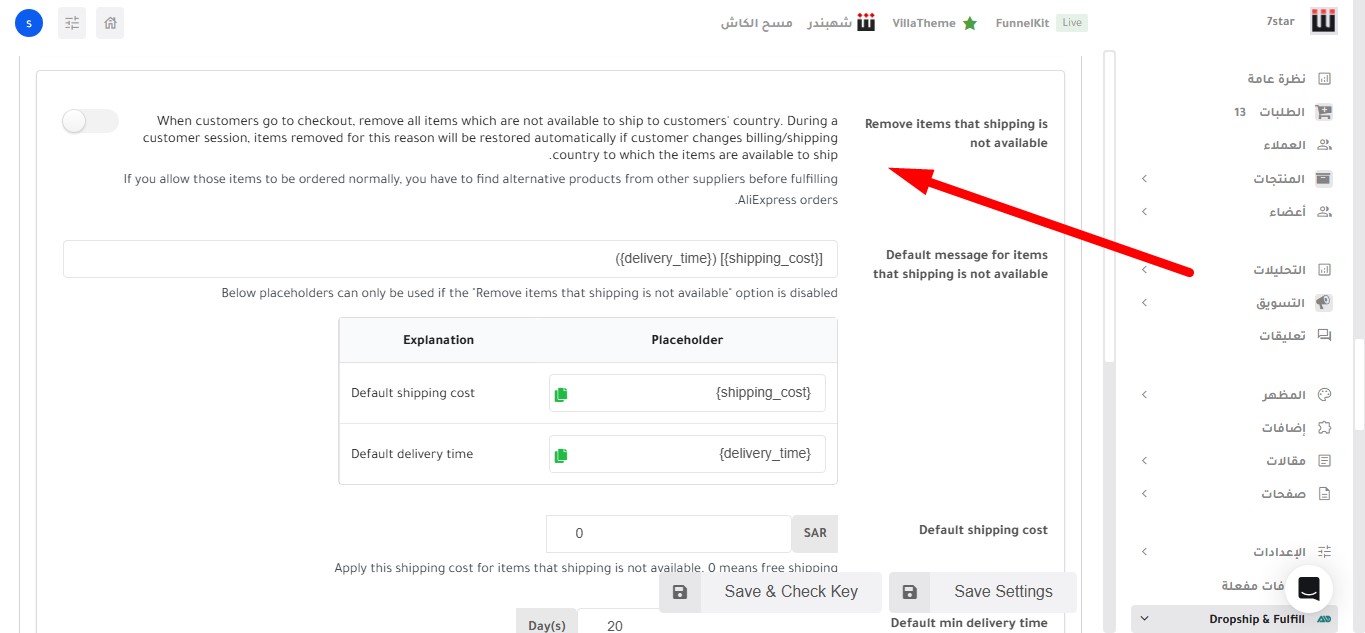The width and height of the screenshot is (1365, 633).
Task: Expand the المنتجات sidebar submenu
Action: point(1145,179)
